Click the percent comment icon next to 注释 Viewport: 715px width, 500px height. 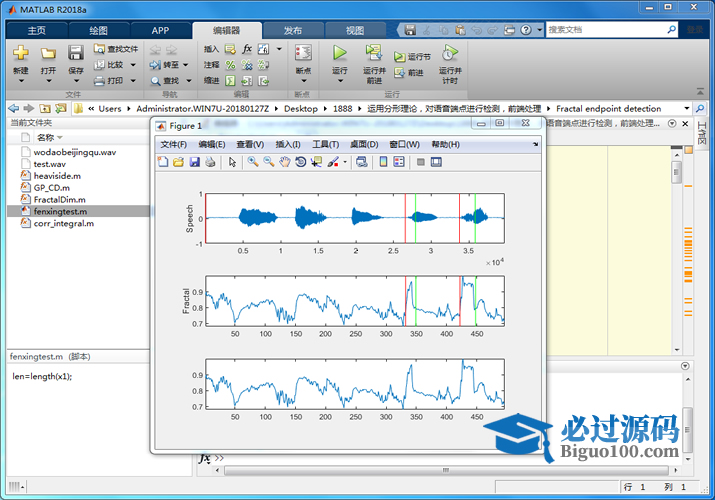(x=230, y=65)
